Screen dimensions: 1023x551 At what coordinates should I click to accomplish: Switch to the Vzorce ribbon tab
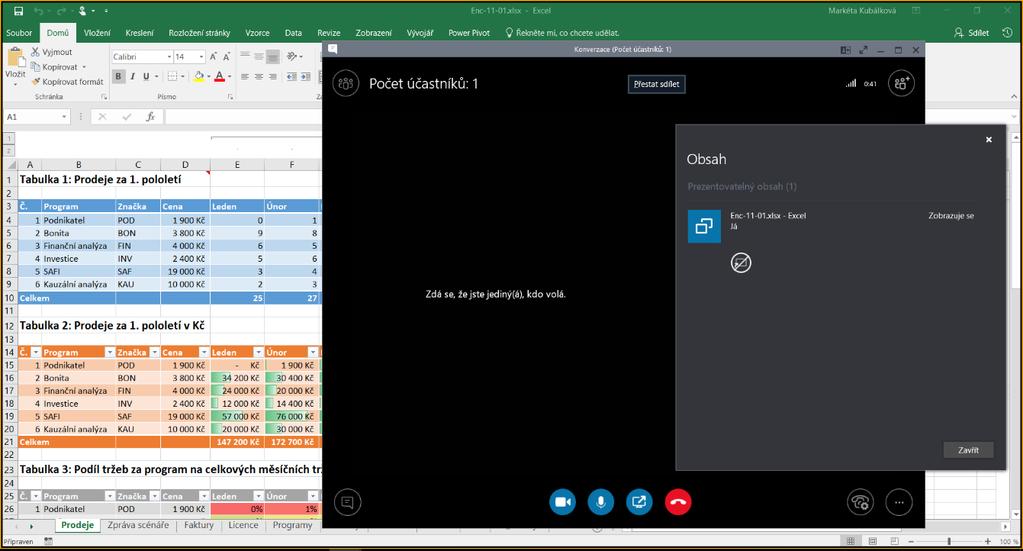(258, 33)
